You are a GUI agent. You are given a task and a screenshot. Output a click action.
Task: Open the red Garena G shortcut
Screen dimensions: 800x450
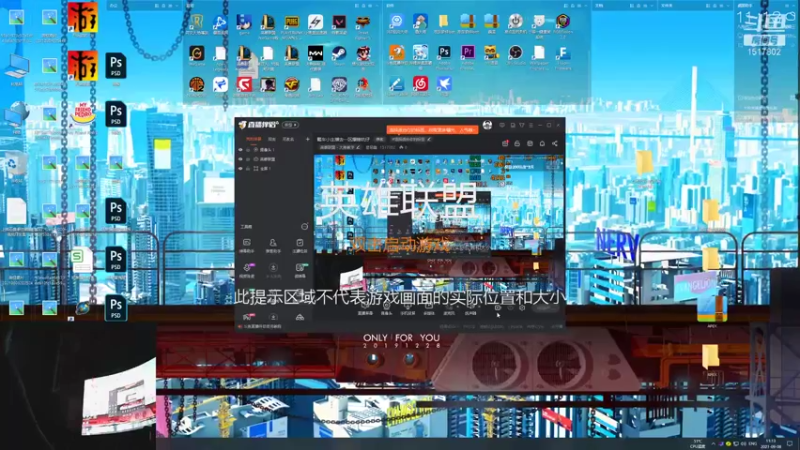244,87
